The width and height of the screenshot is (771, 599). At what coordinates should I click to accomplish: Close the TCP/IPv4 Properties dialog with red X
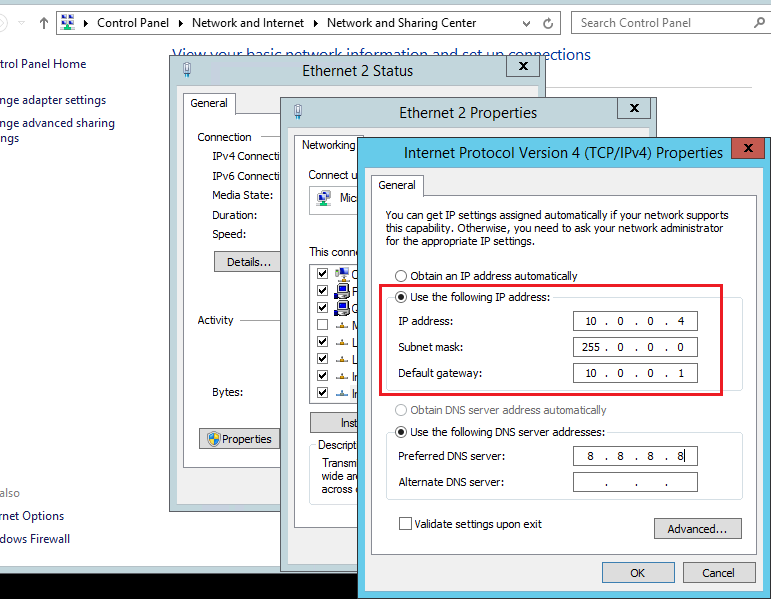pyautogui.click(x=748, y=152)
